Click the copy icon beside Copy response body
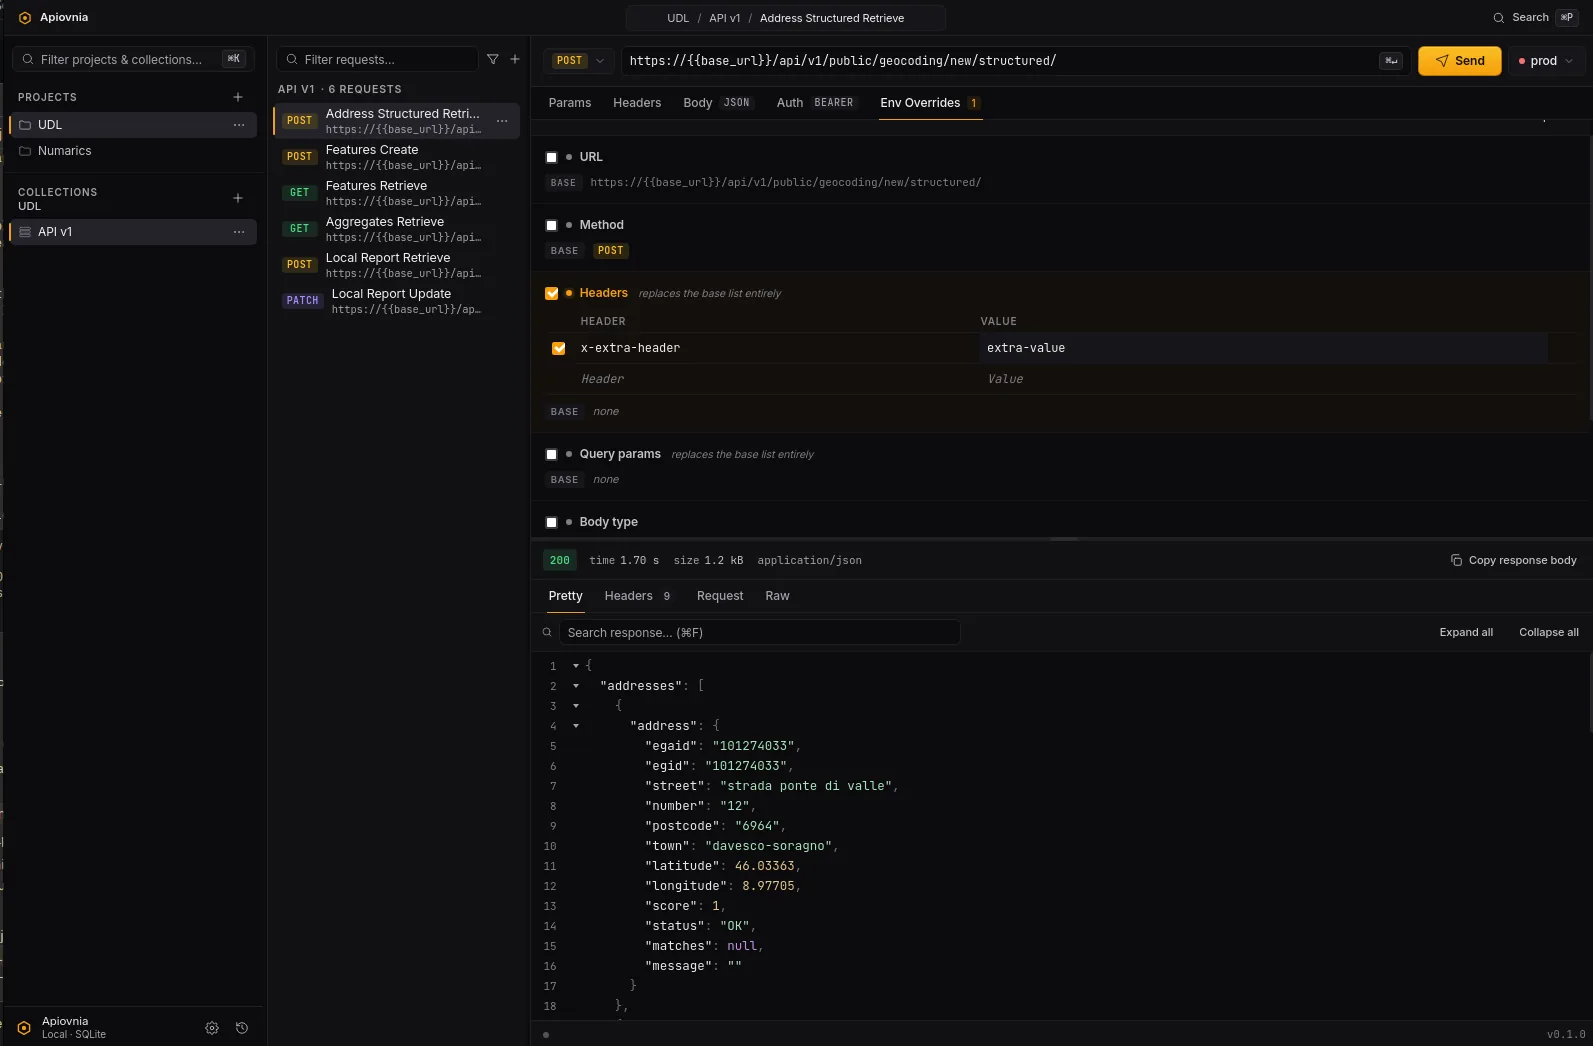The width and height of the screenshot is (1593, 1046). (x=1456, y=560)
